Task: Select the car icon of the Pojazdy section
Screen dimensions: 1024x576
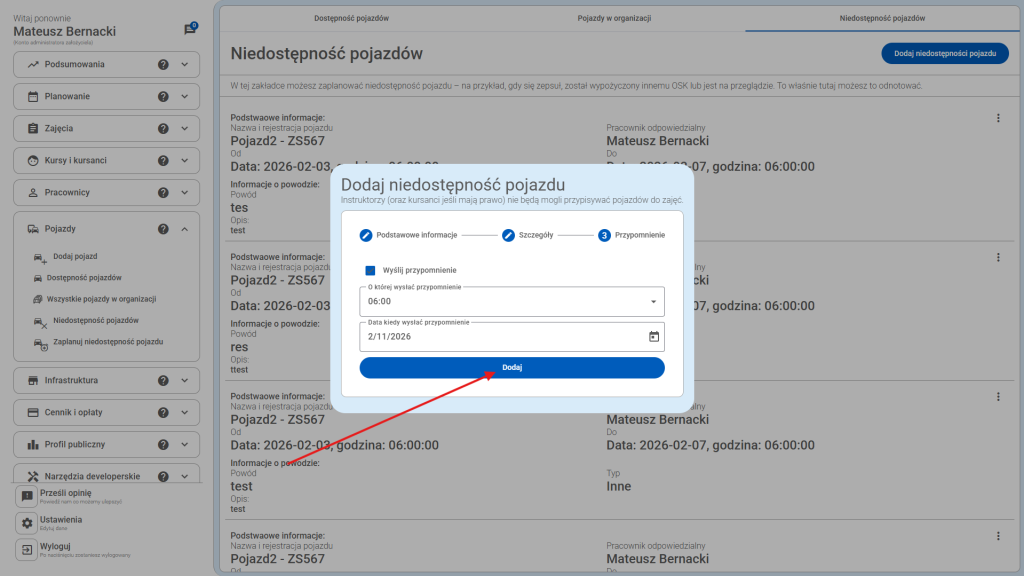Action: [35, 227]
